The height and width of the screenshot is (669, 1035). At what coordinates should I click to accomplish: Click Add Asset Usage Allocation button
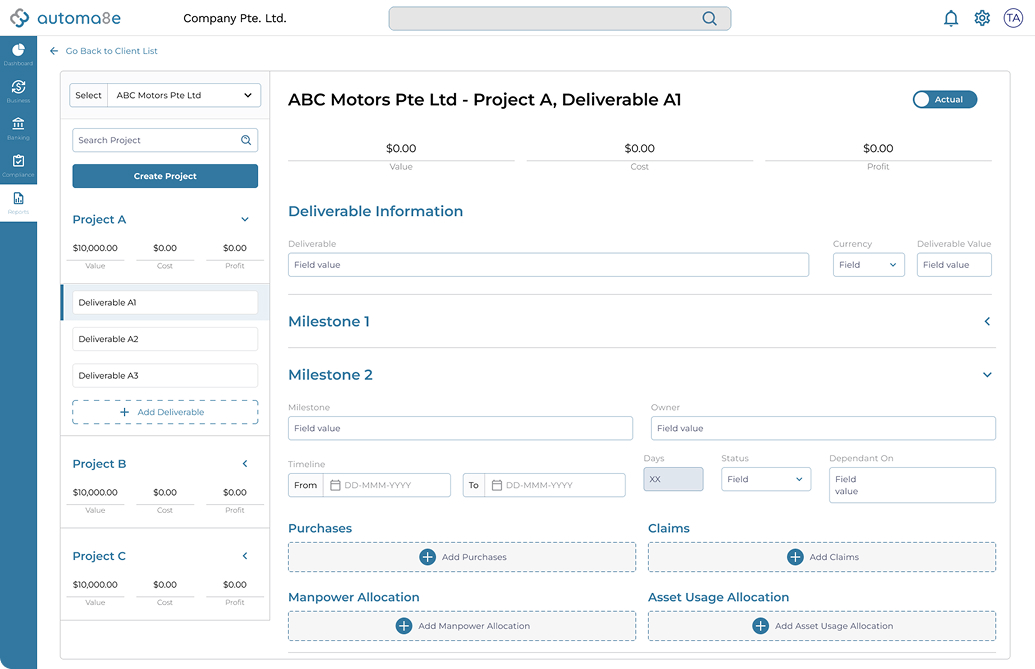click(822, 625)
